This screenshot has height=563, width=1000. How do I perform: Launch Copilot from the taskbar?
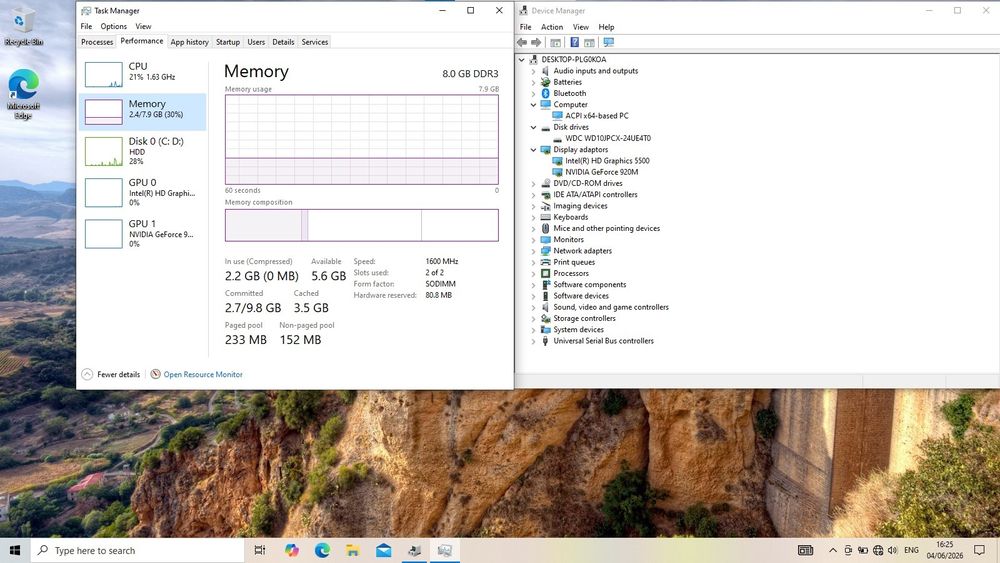[291, 550]
